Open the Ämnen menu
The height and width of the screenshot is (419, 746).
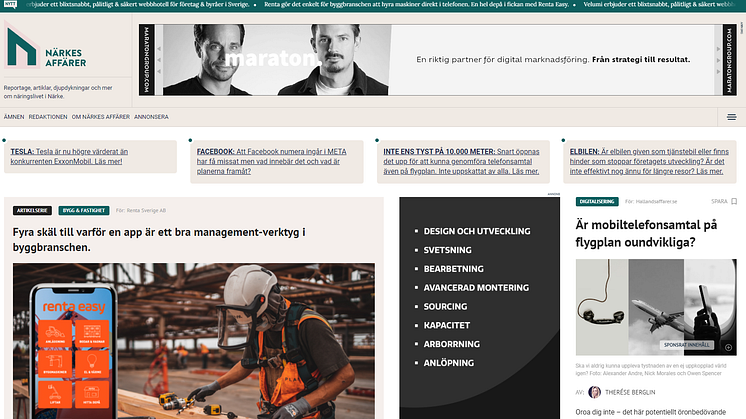[x=14, y=117]
